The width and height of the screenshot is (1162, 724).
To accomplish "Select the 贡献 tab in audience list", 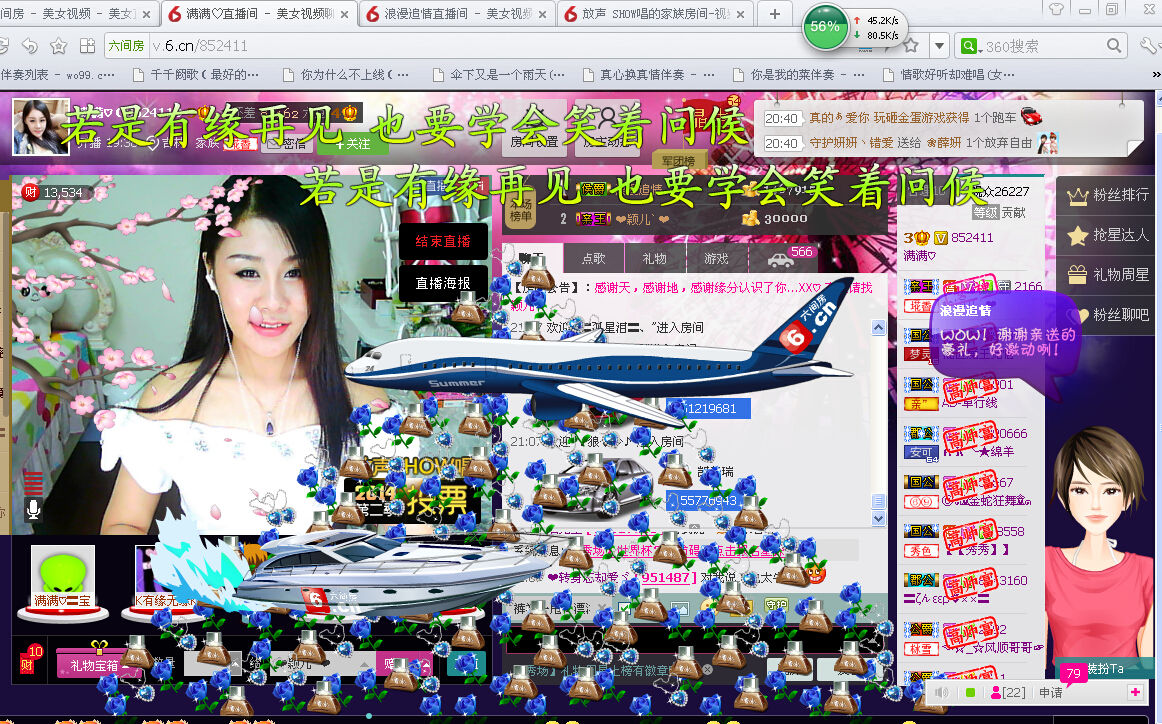I will pos(1013,212).
